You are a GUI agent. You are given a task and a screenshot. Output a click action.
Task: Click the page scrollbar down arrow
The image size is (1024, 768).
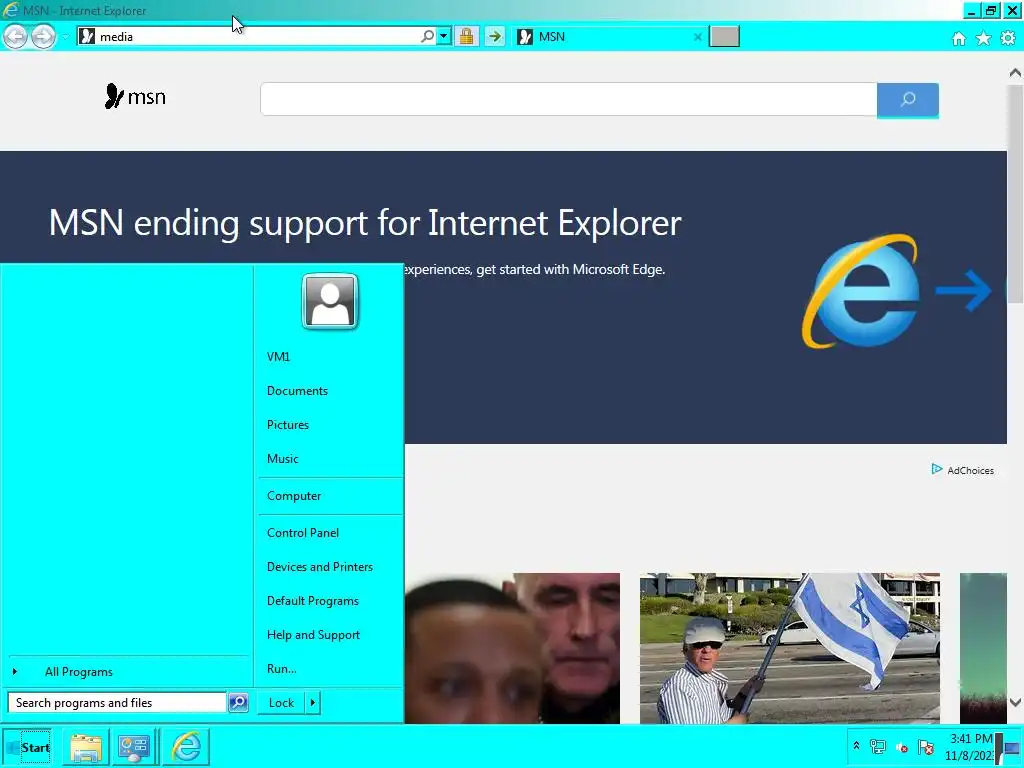pos(1015,703)
